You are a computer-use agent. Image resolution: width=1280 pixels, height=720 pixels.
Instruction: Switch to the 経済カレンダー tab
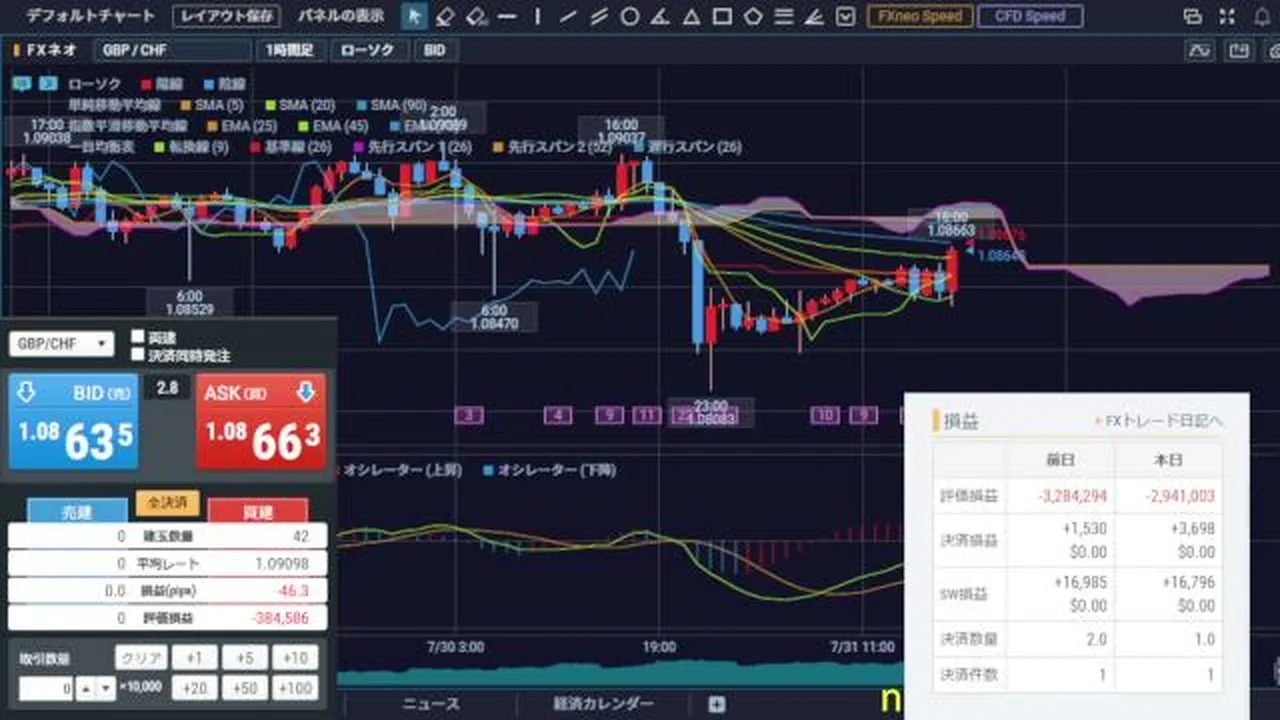pos(603,704)
